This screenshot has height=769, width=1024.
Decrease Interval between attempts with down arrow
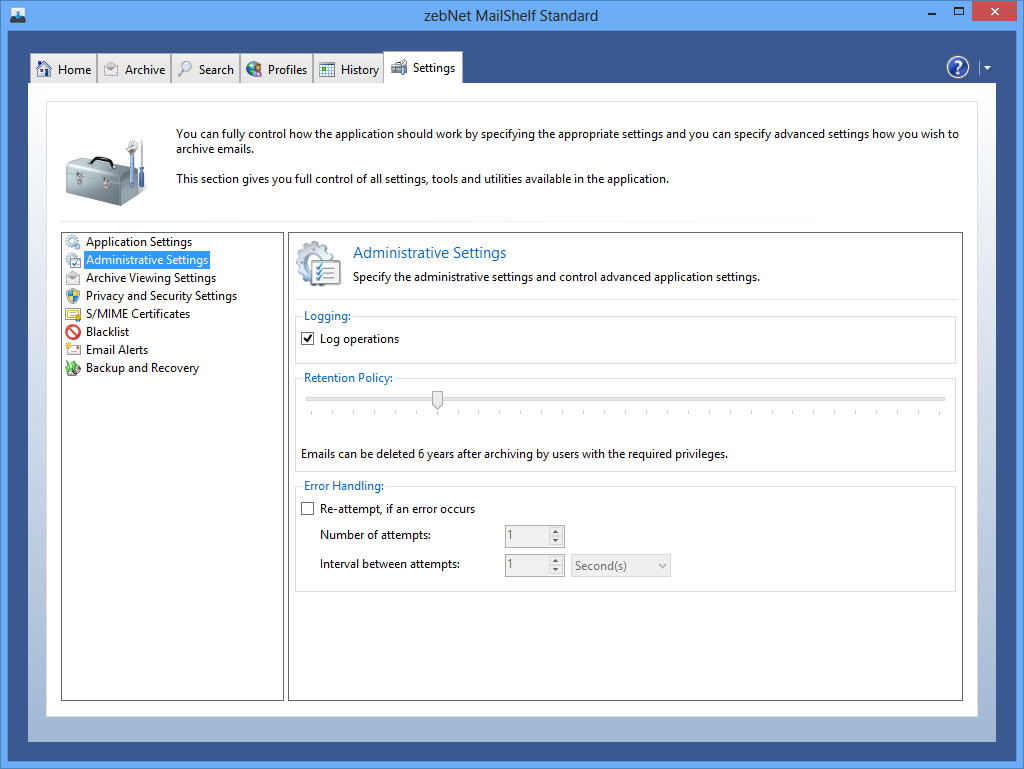pos(557,571)
